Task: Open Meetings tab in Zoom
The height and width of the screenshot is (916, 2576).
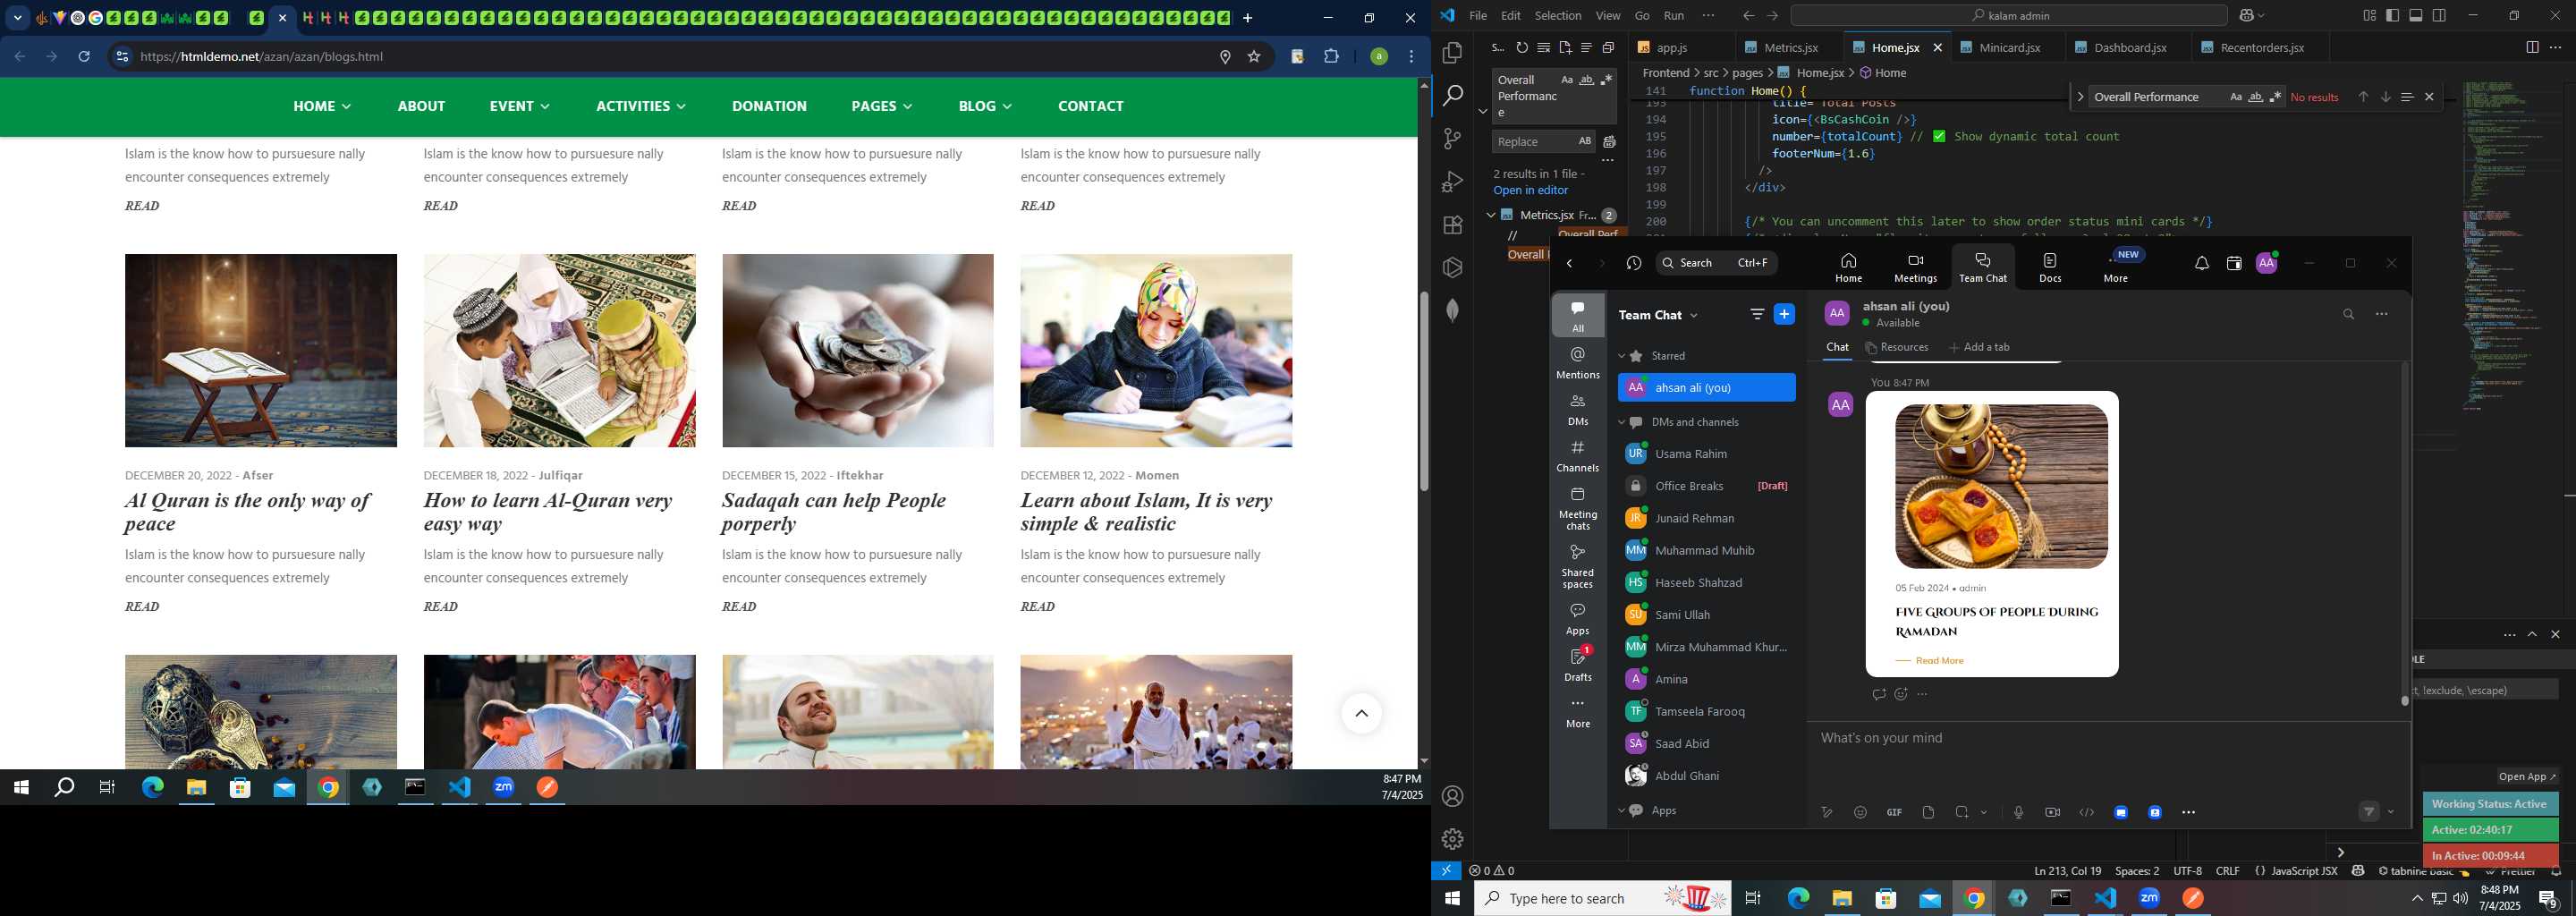Action: [x=1915, y=267]
